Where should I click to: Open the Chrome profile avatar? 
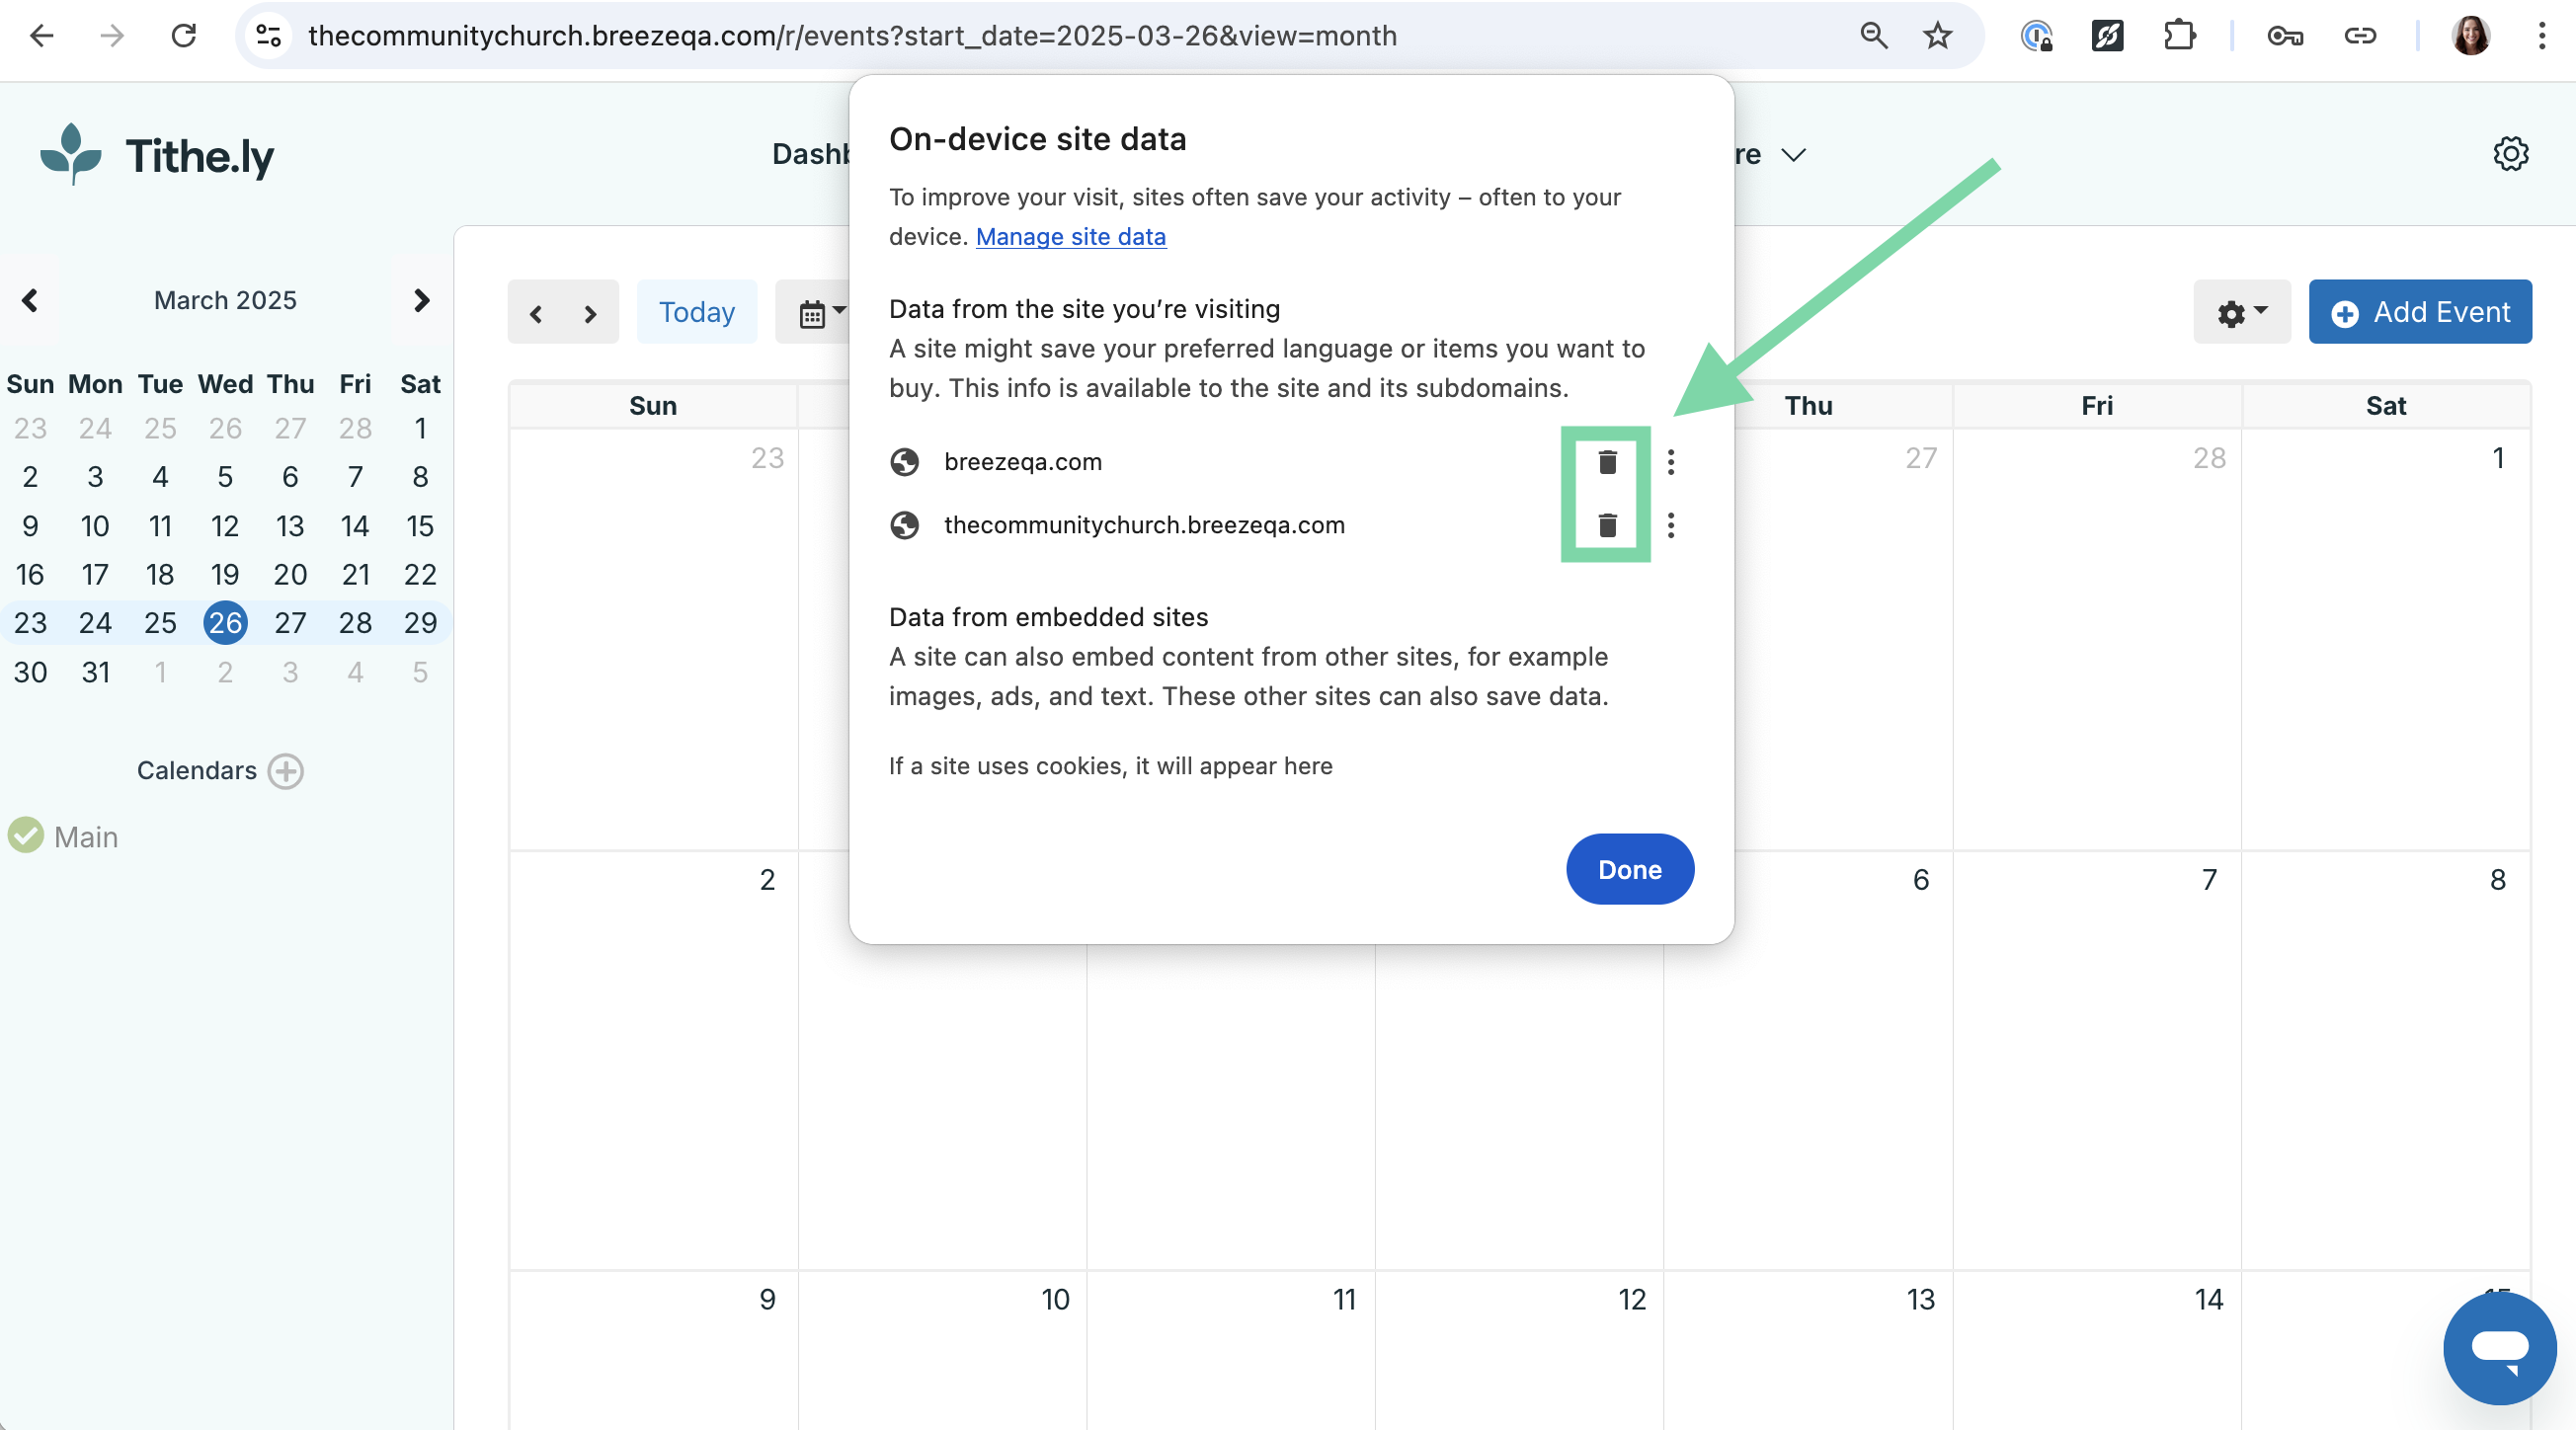point(2470,36)
